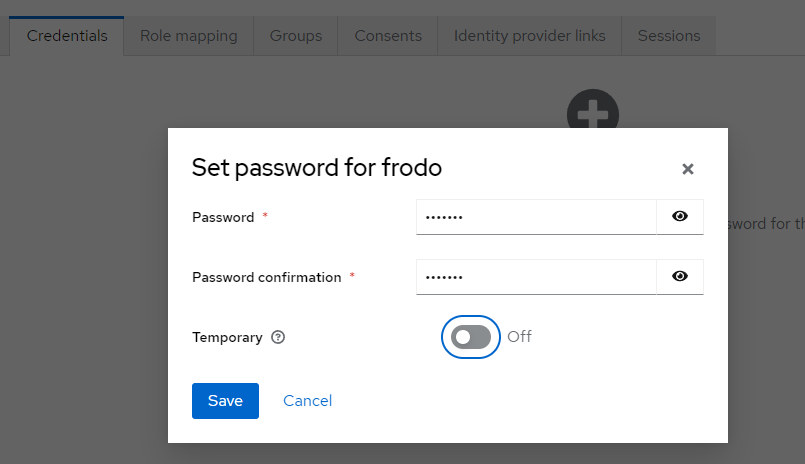Image resolution: width=805 pixels, height=464 pixels.
Task: Show password using the eye icon
Action: [x=680, y=217]
